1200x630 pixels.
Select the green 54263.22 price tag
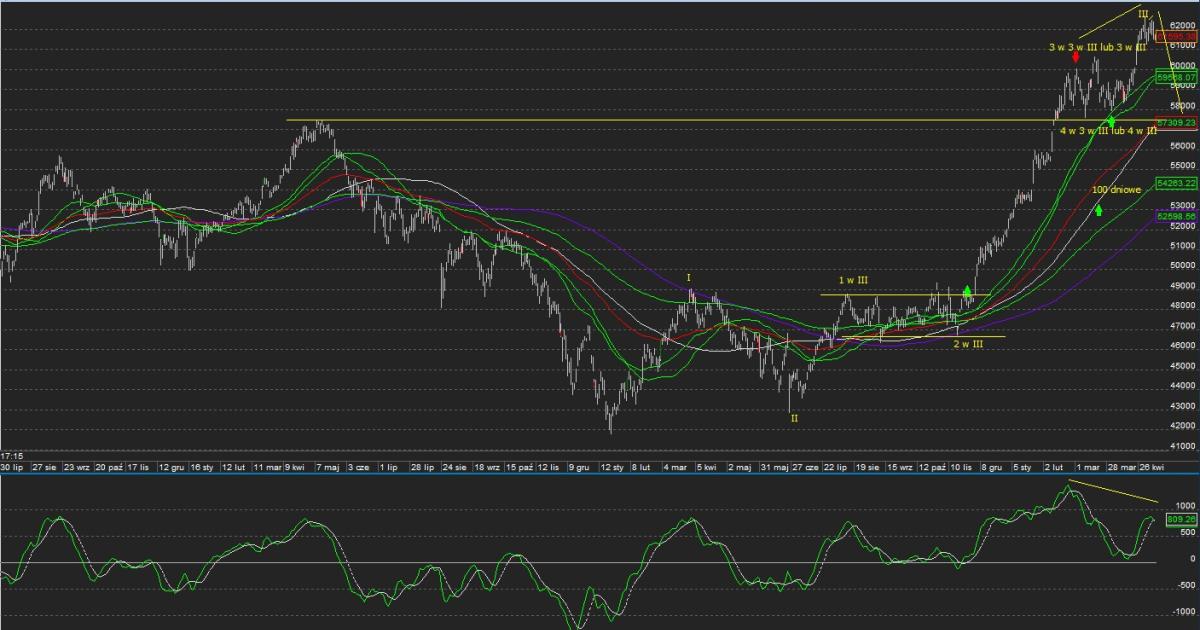point(1176,183)
